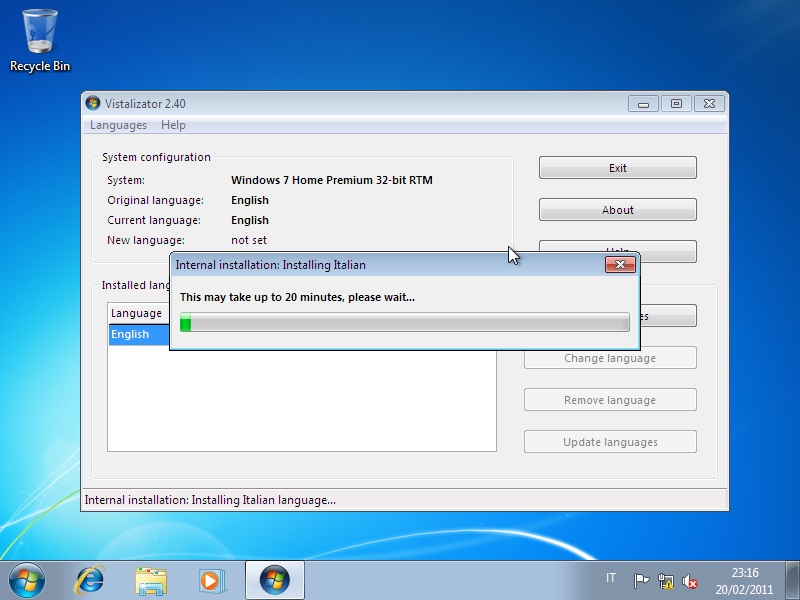This screenshot has height=600, width=800.
Task: Open the Windows Start orb
Action: pyautogui.click(x=27, y=580)
